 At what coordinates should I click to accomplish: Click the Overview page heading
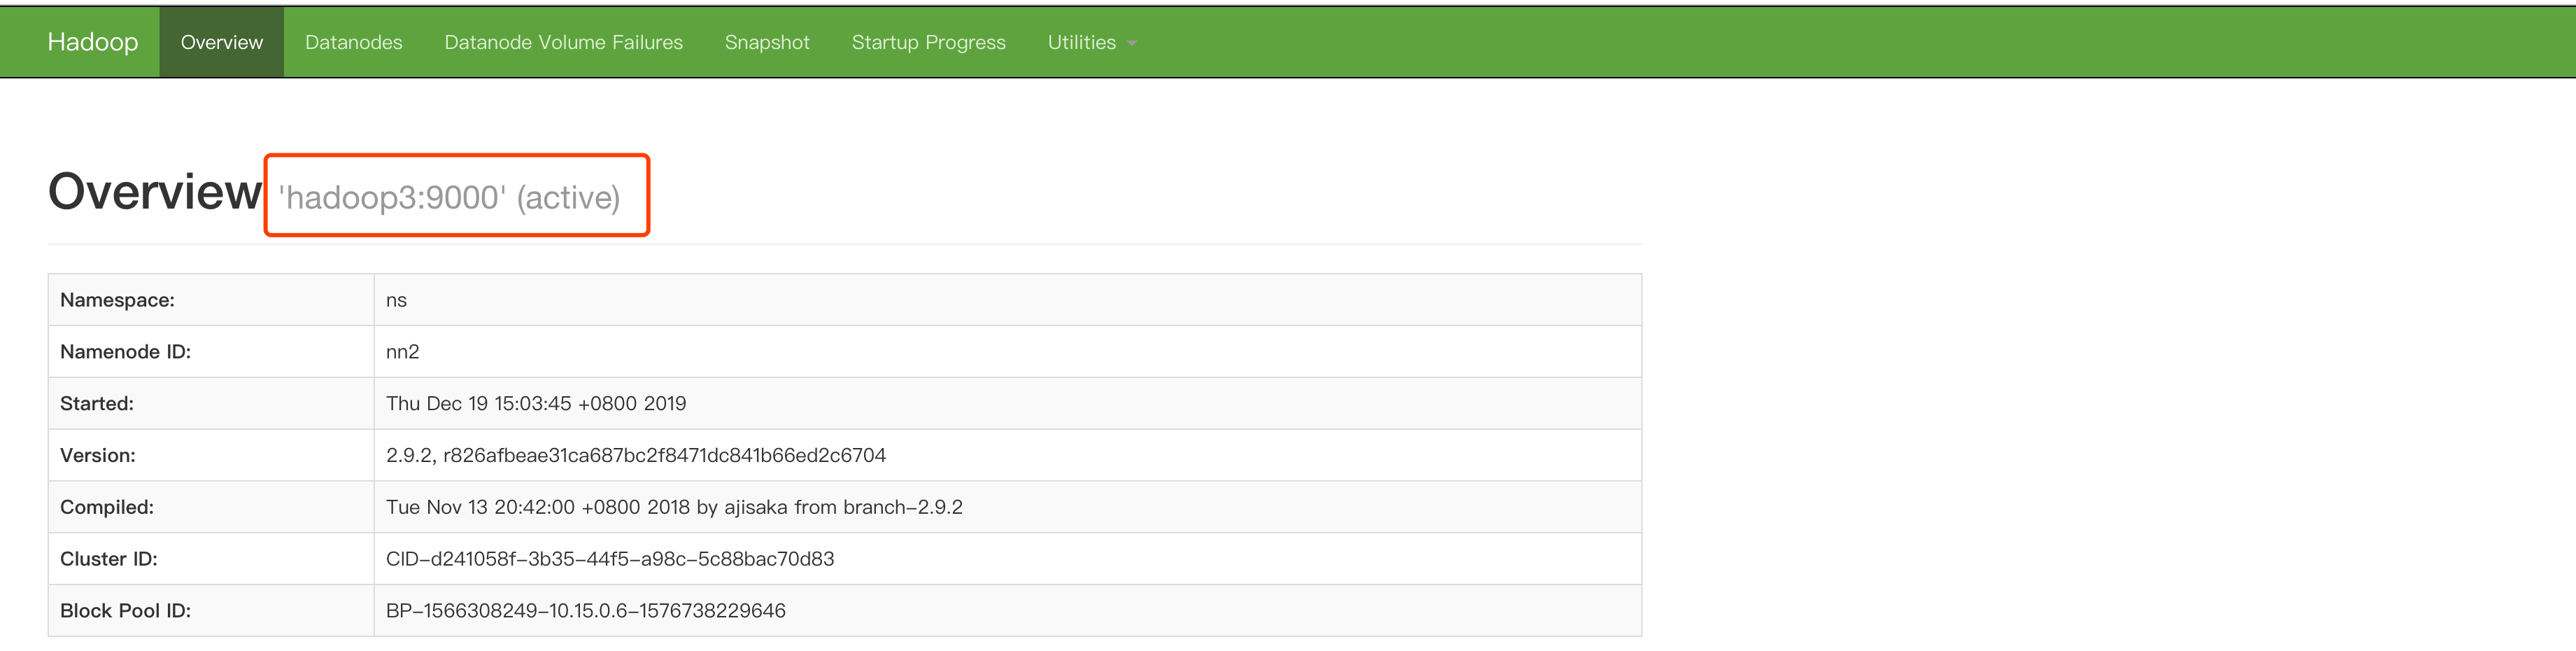[x=155, y=191]
